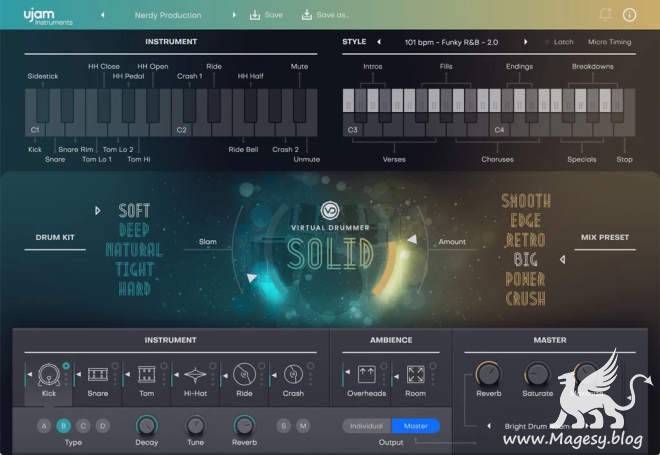Select kick Type D

[x=102, y=426]
